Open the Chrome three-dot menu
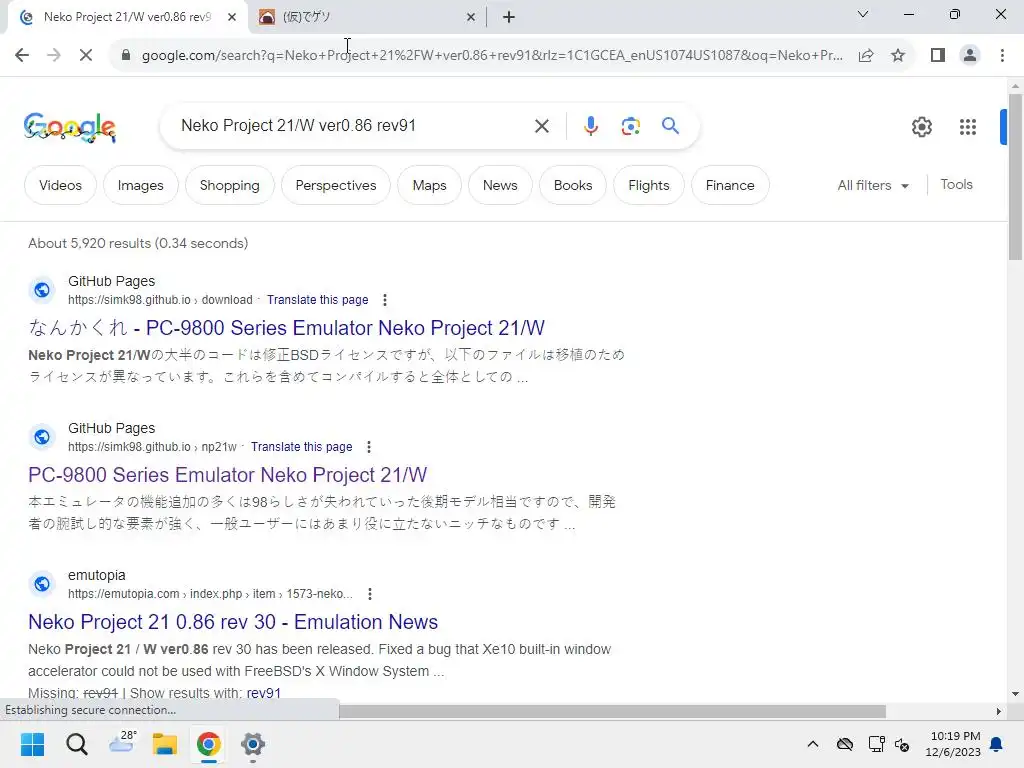Screen dimensions: 1024x768 click(1002, 56)
